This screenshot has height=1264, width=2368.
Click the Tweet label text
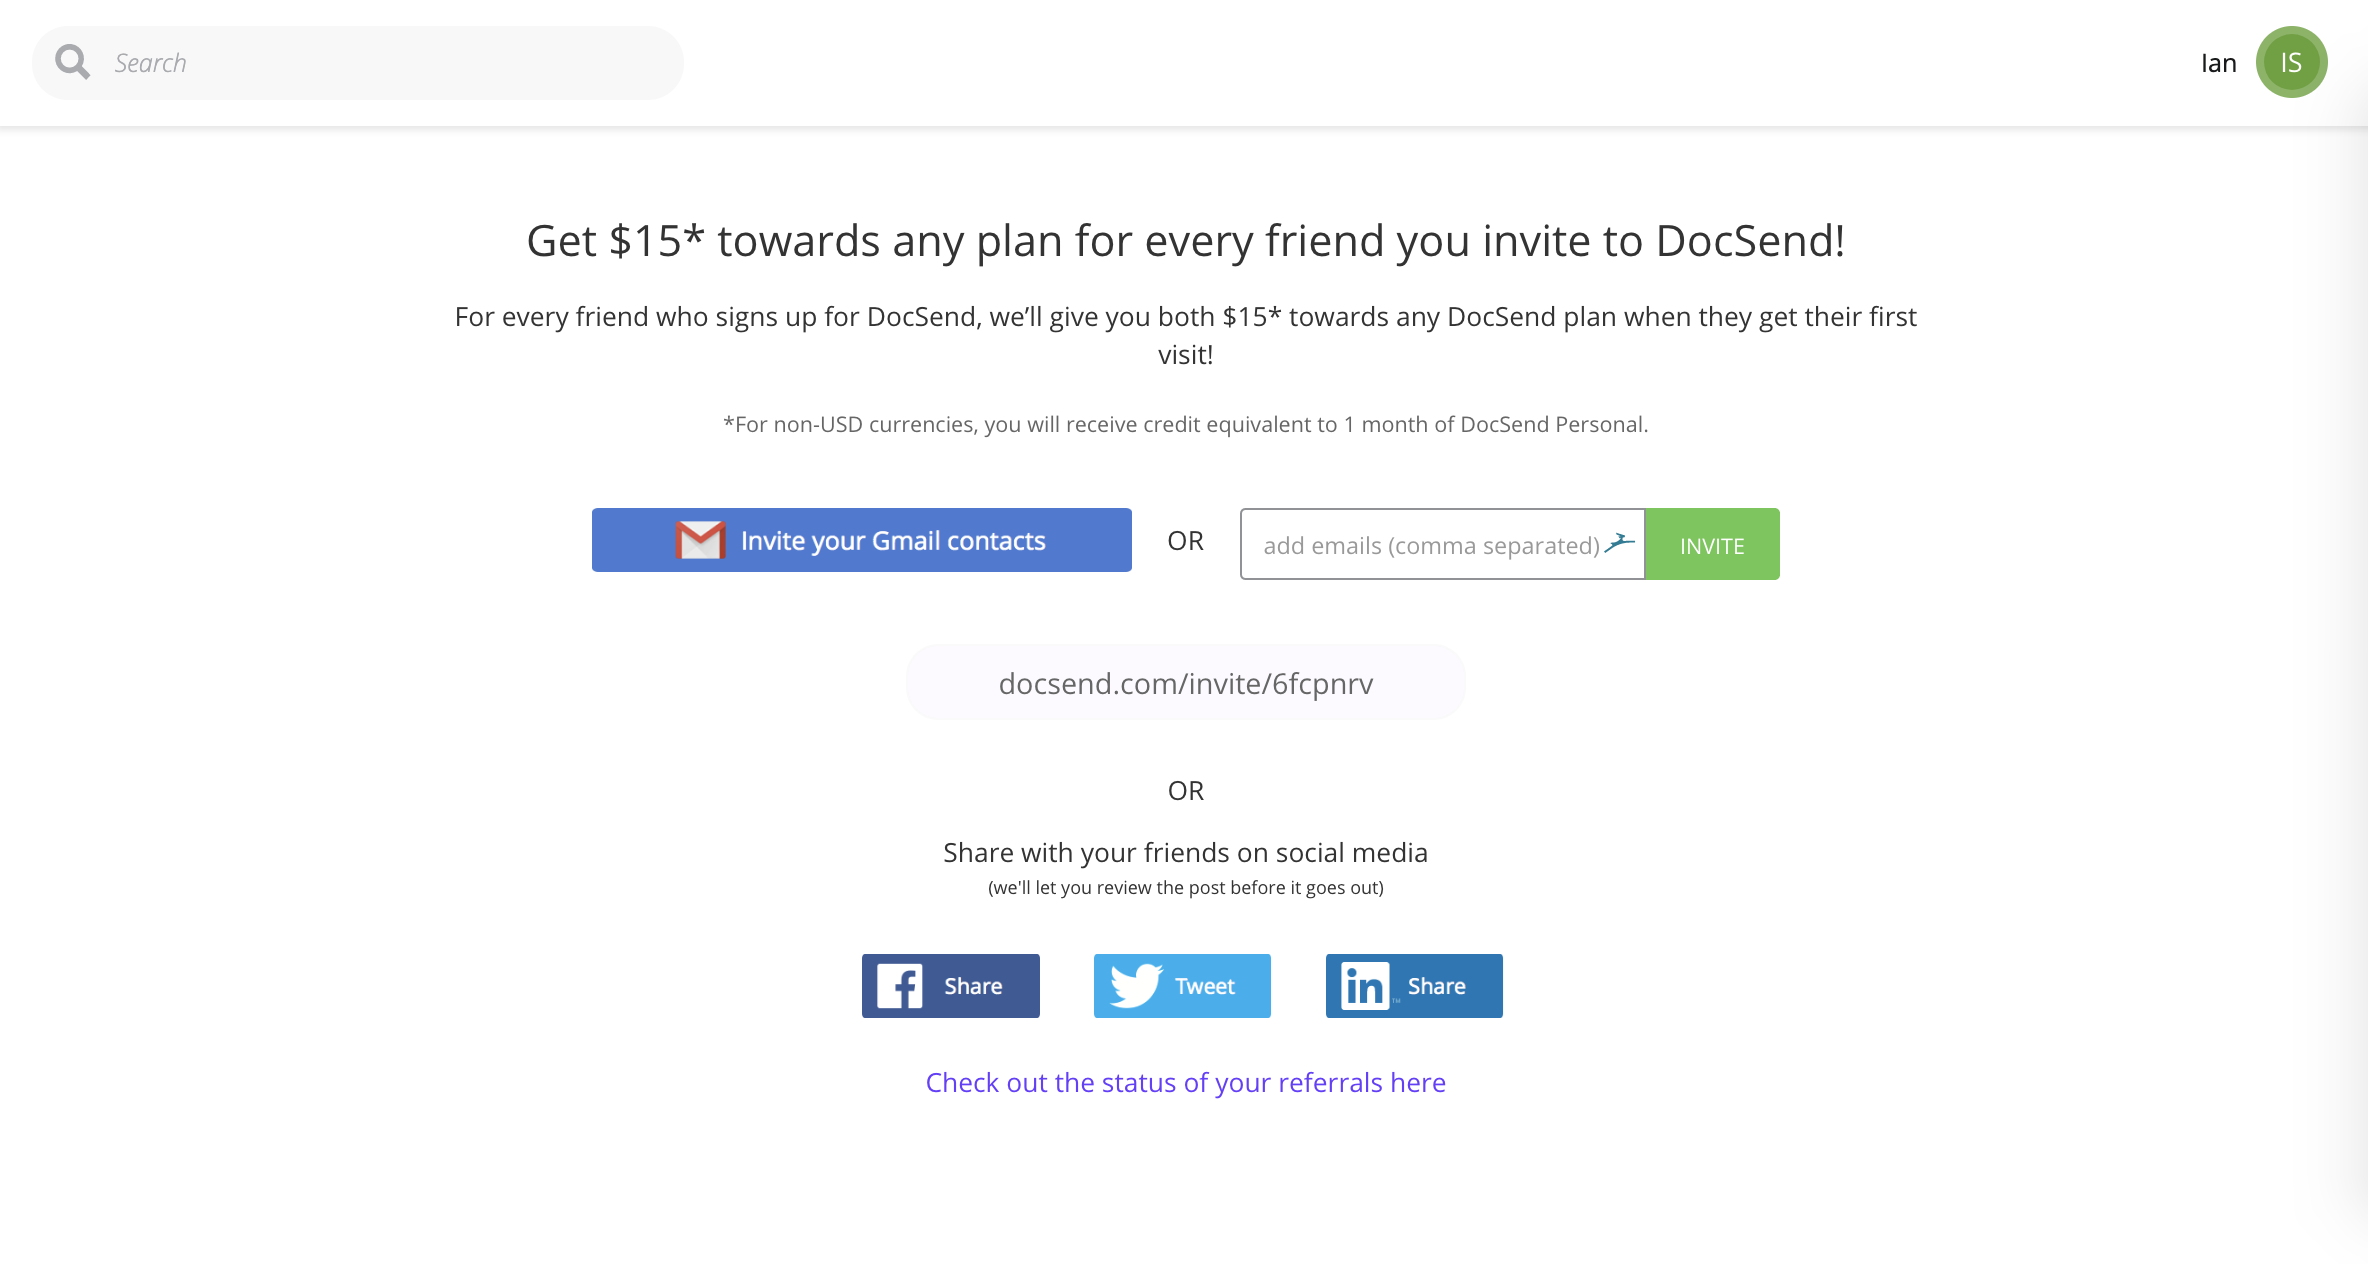tap(1205, 985)
